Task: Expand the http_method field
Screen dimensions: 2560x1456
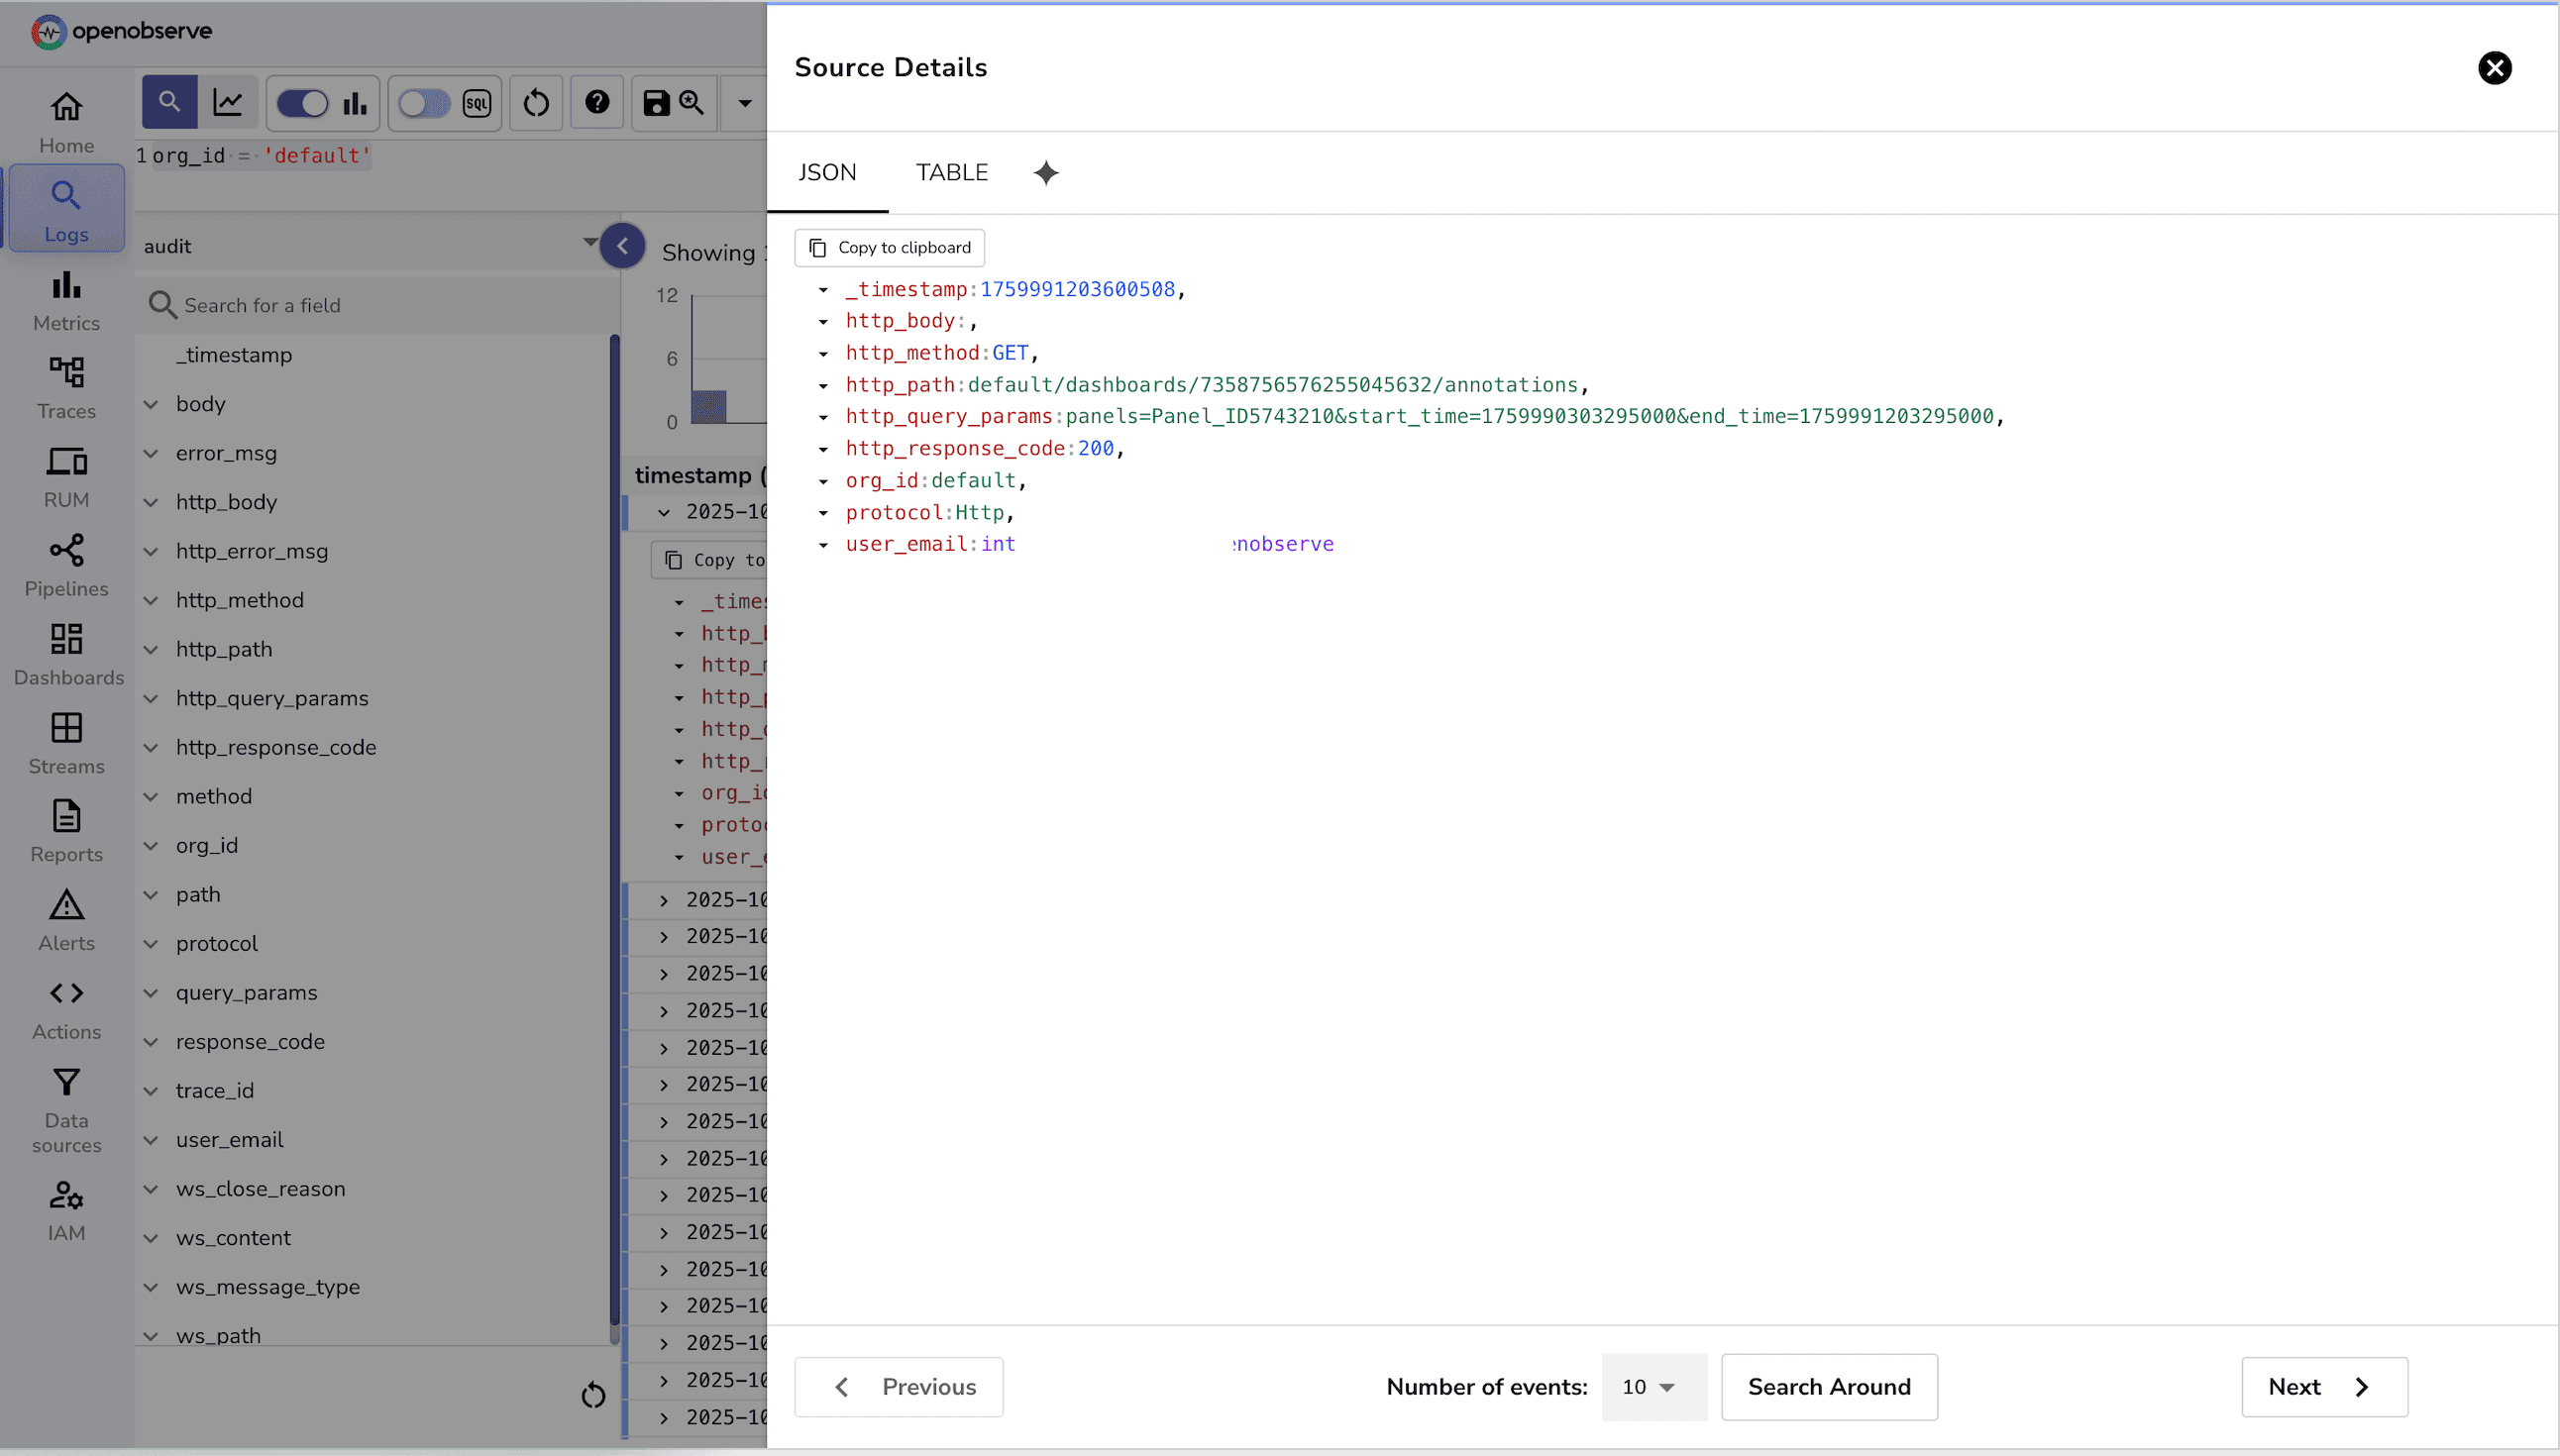Action: coord(151,600)
